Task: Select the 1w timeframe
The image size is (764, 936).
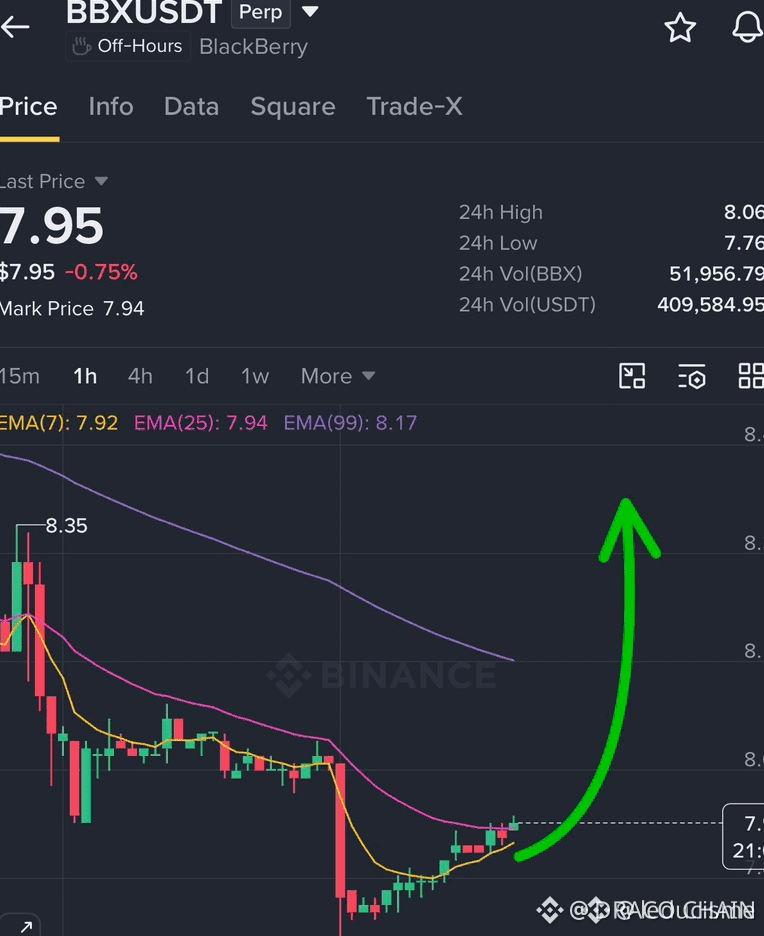Action: 255,377
